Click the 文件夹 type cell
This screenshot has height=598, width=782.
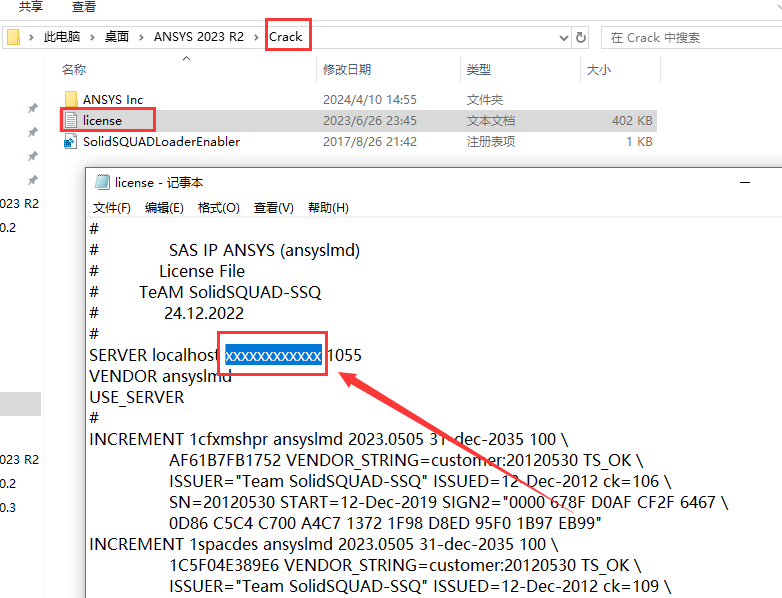485,100
